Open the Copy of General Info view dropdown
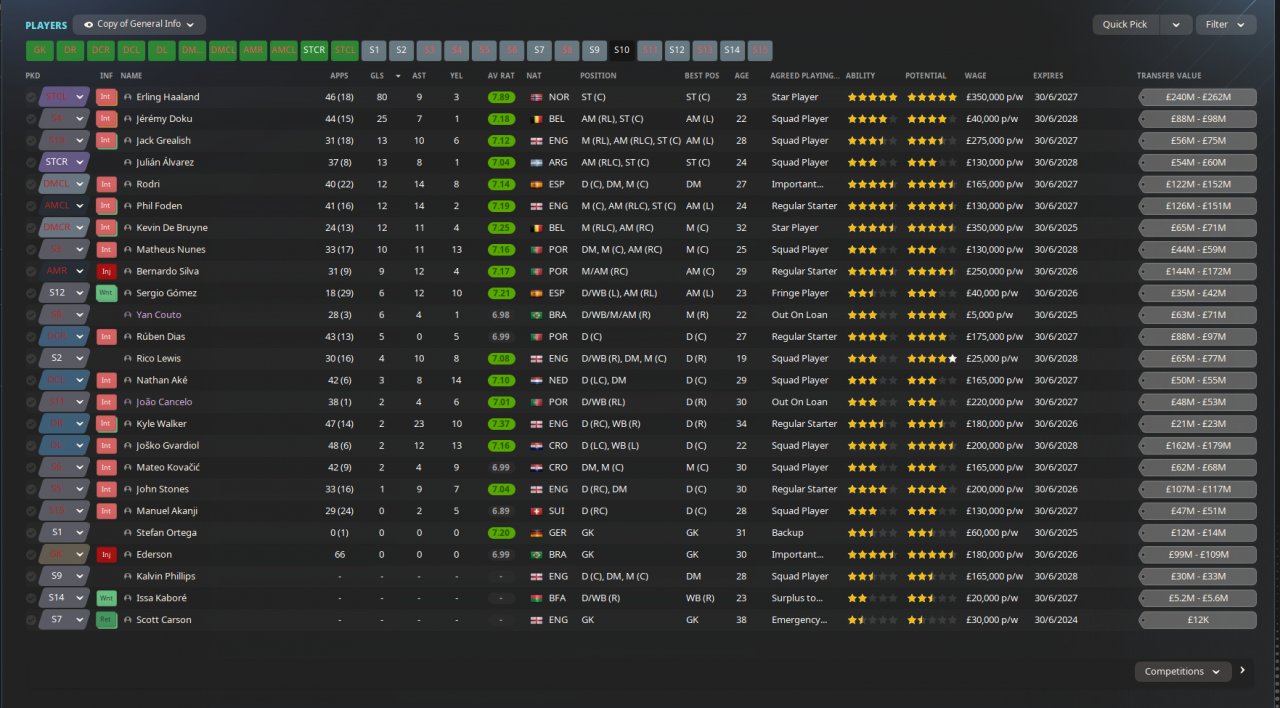Screen dimensions: 1280x708 pyautogui.click(x=139, y=24)
